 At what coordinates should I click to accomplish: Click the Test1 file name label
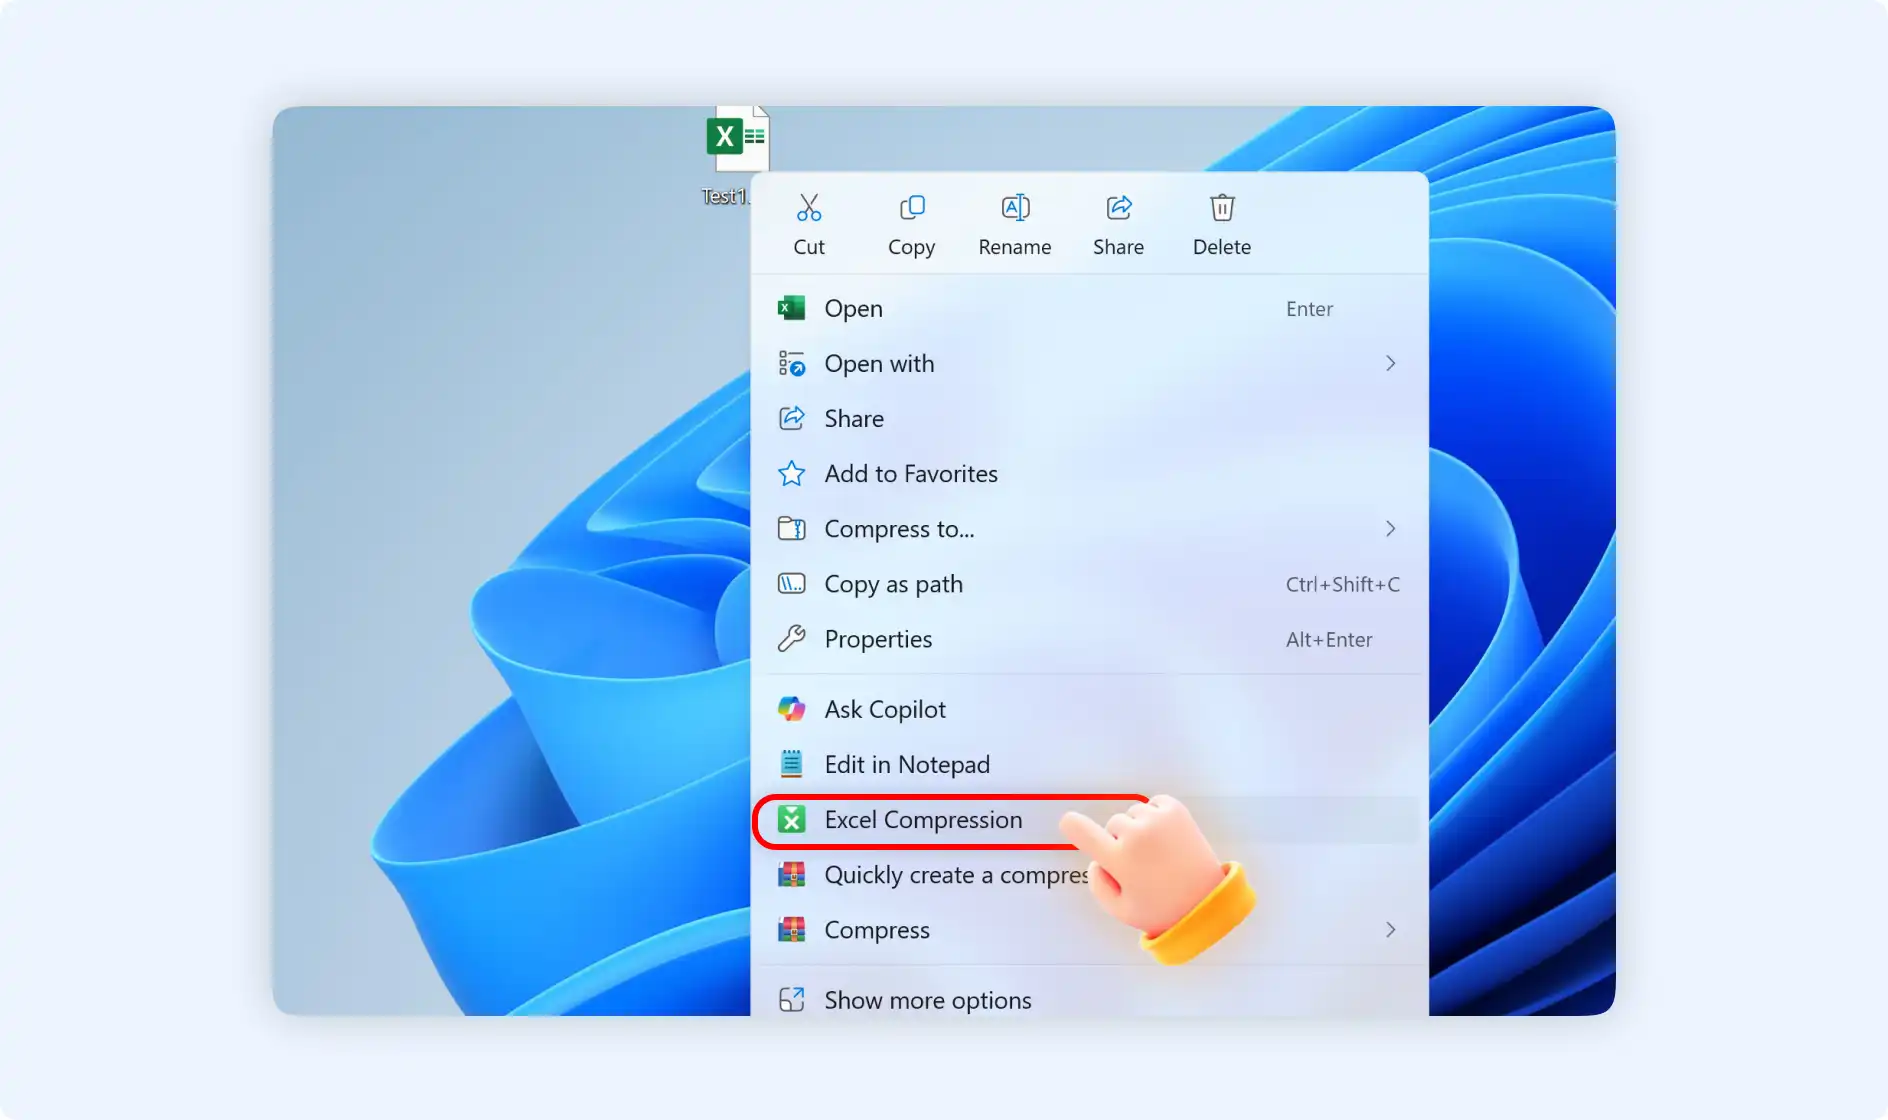726,196
